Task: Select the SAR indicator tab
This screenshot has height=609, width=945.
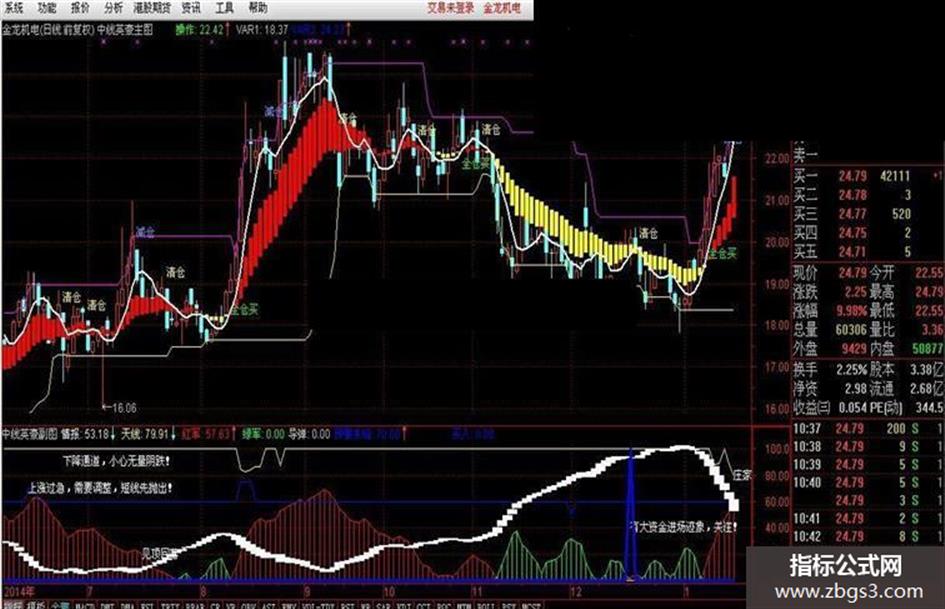Action: click(x=383, y=605)
